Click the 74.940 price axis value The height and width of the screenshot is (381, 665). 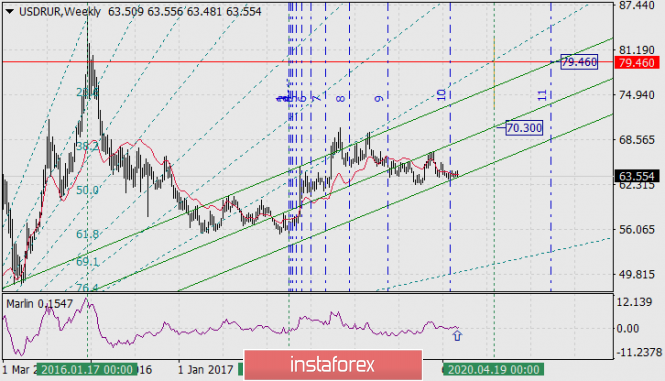pos(637,95)
